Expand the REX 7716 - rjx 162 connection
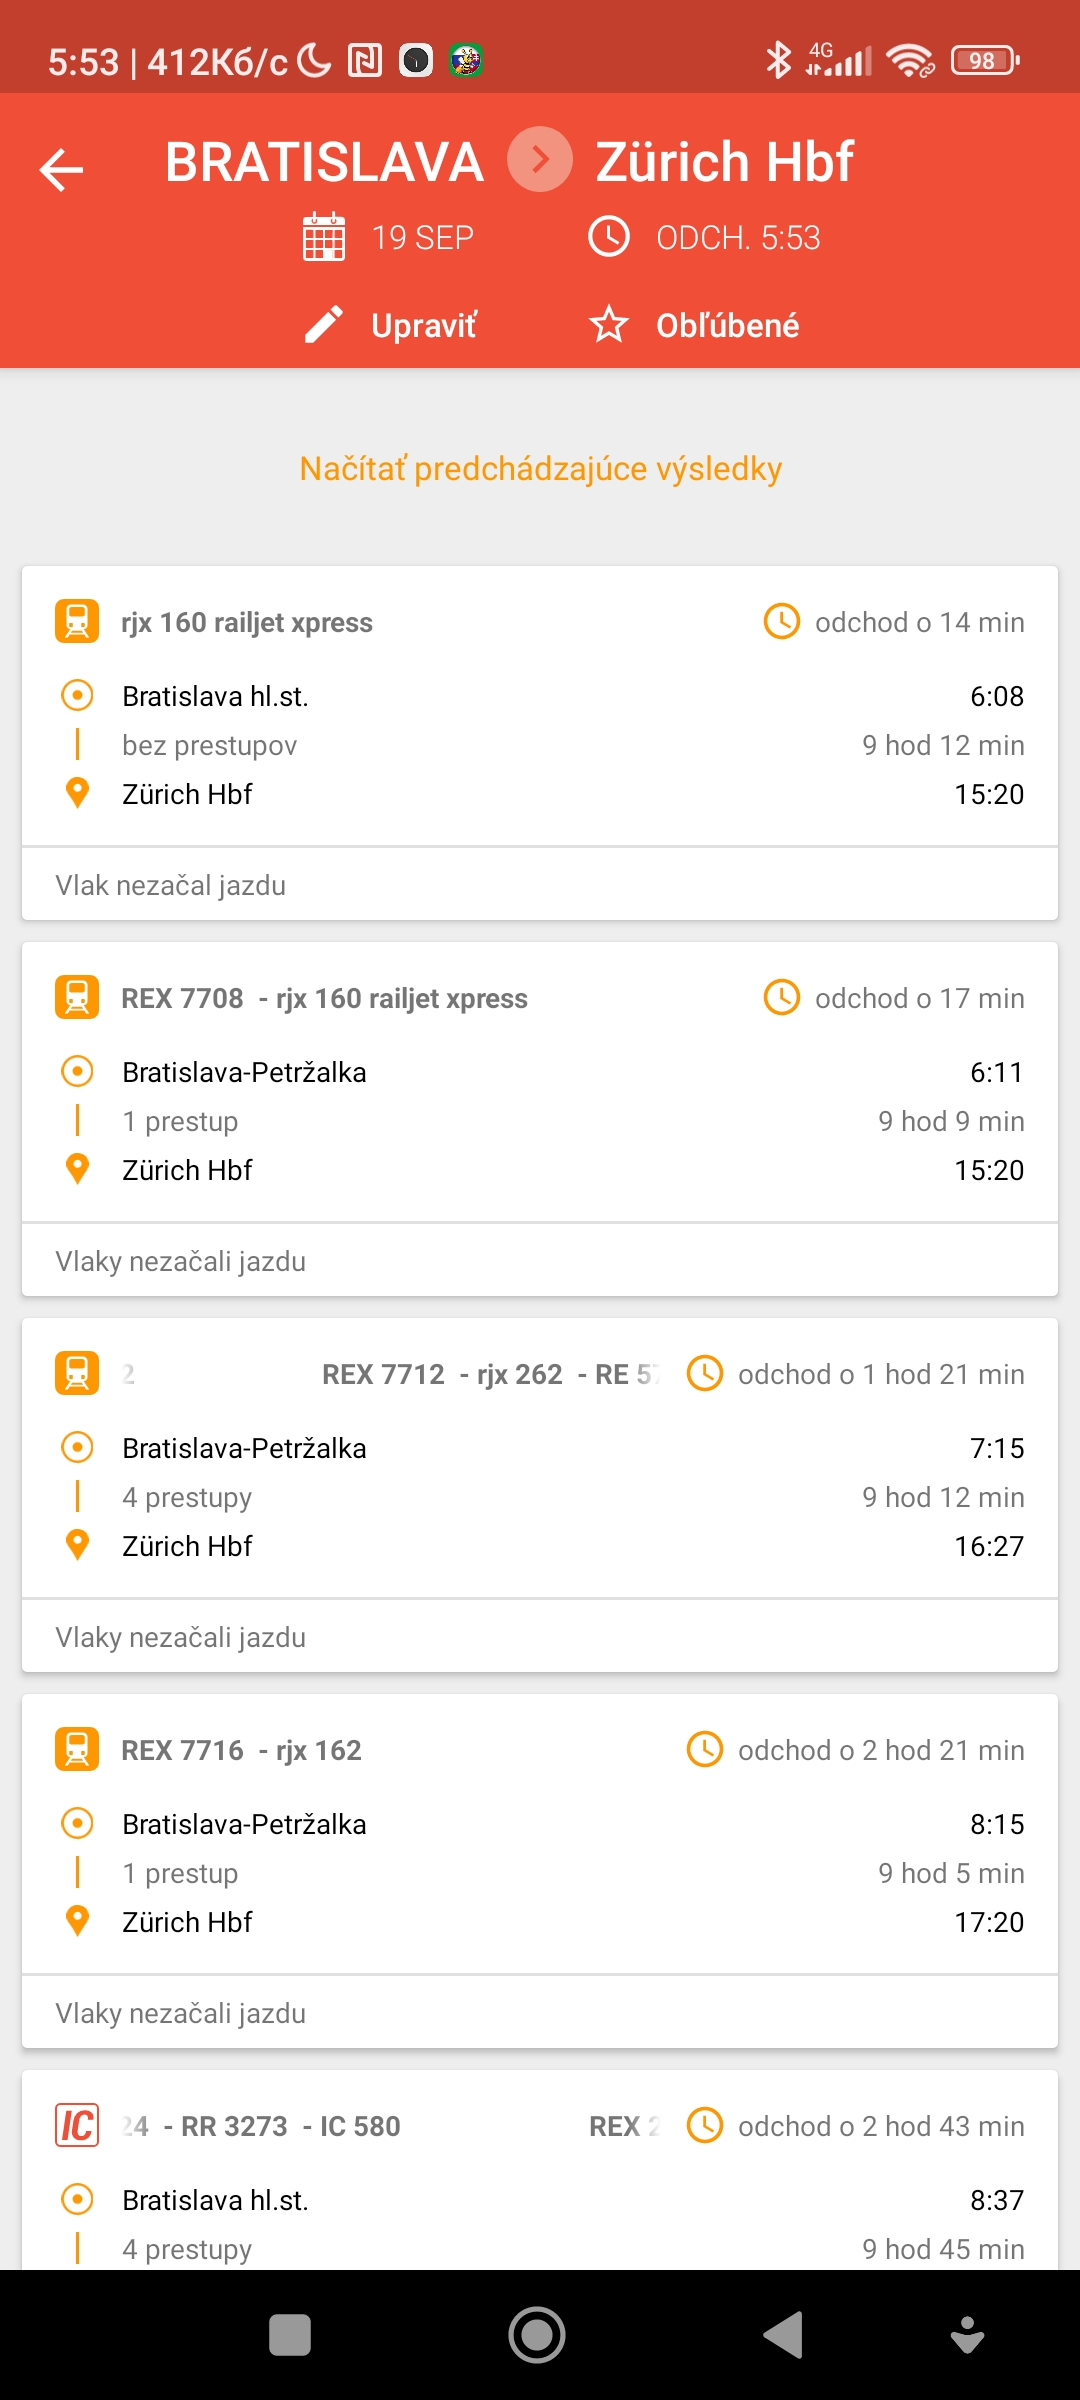Image resolution: width=1080 pixels, height=2400 pixels. 540,1873
